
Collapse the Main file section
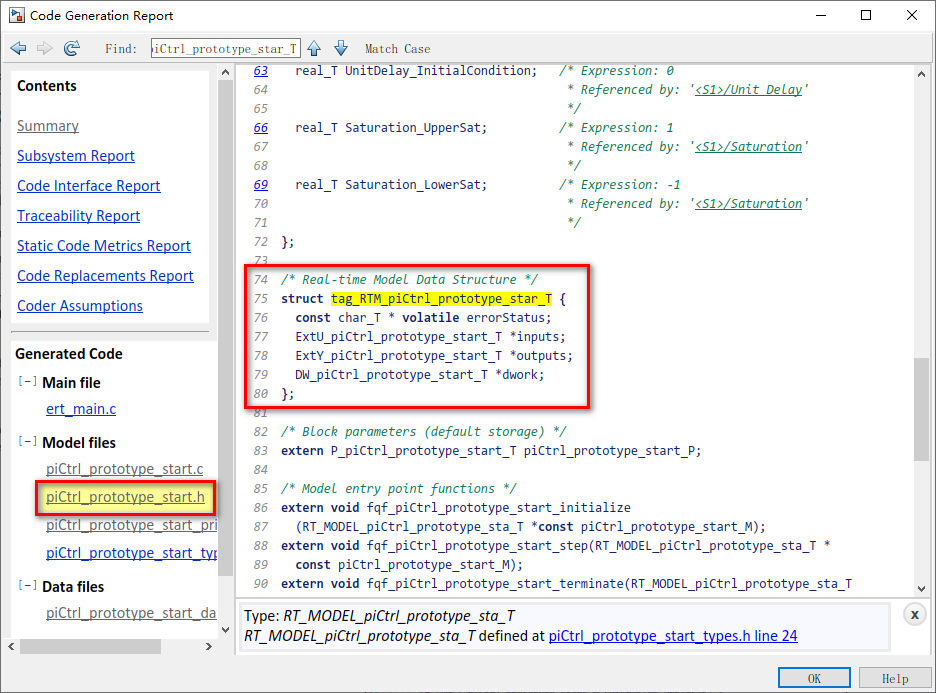27,381
